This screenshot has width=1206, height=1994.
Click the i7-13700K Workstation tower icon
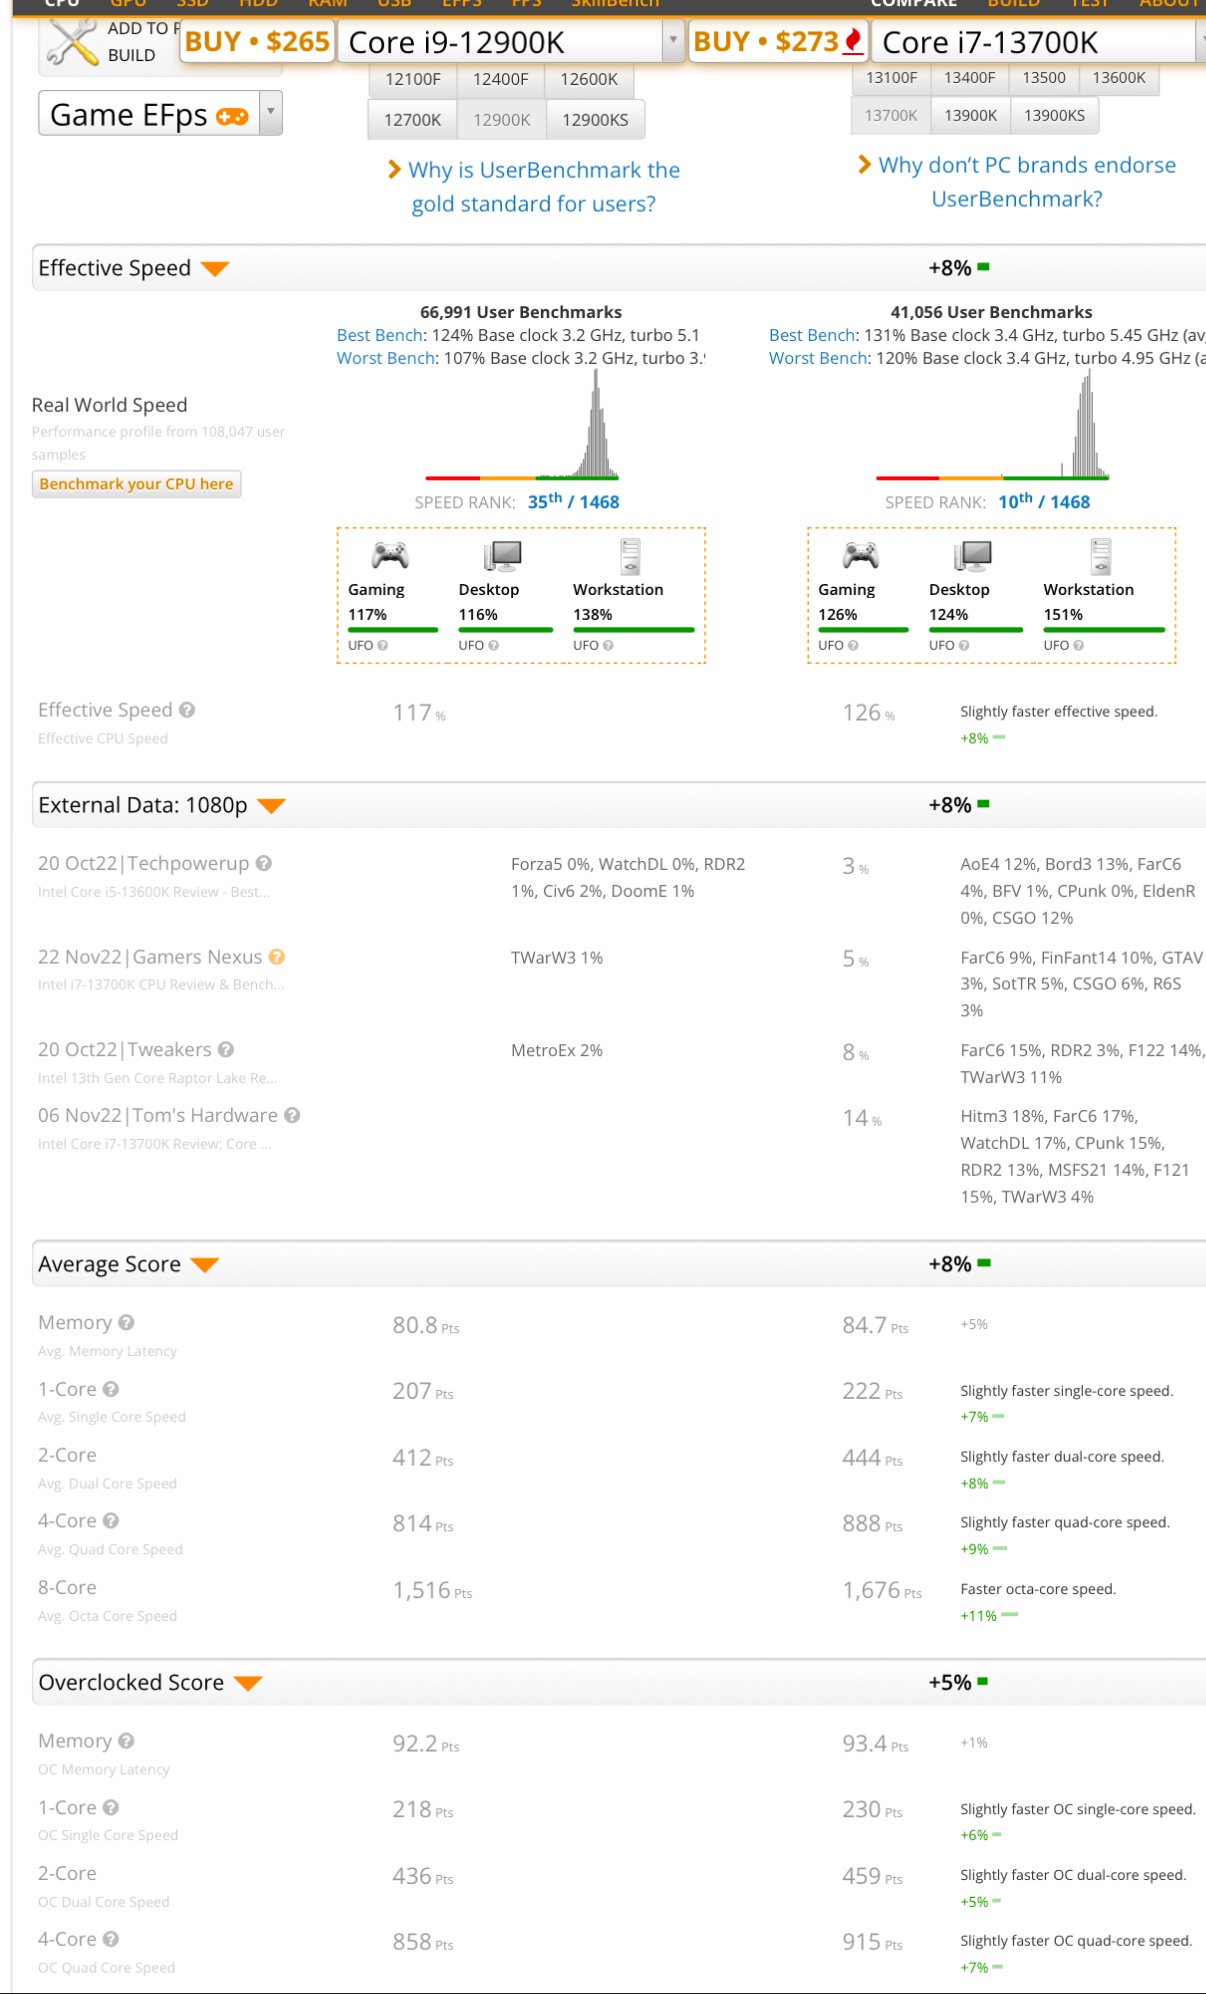(1100, 556)
